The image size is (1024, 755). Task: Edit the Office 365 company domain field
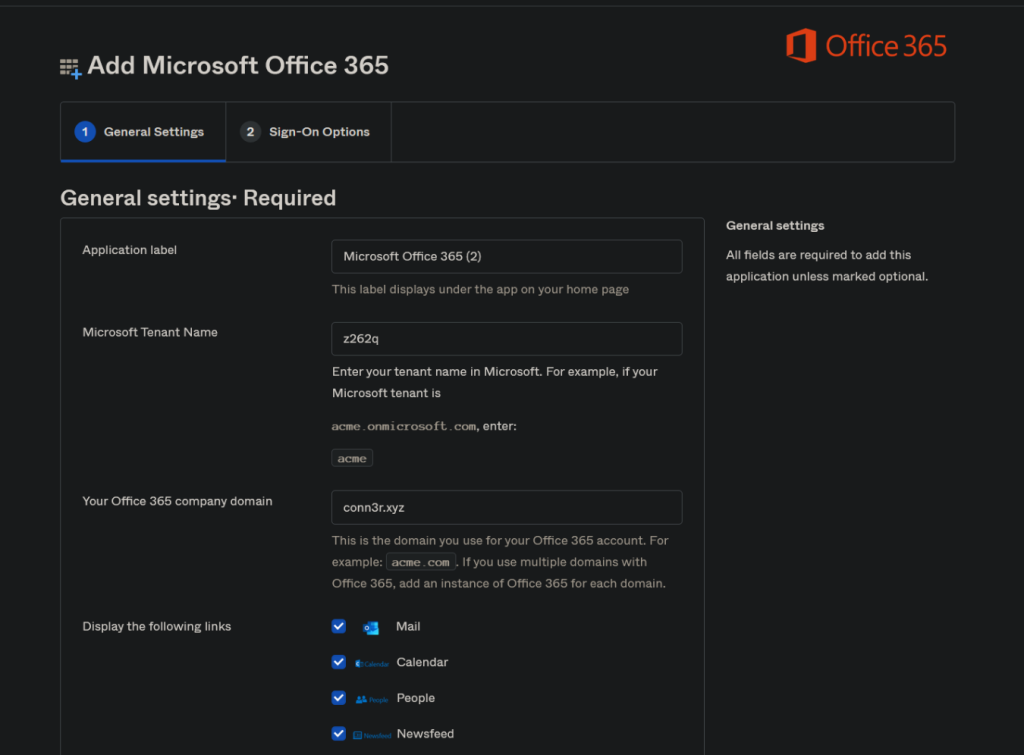click(x=506, y=508)
